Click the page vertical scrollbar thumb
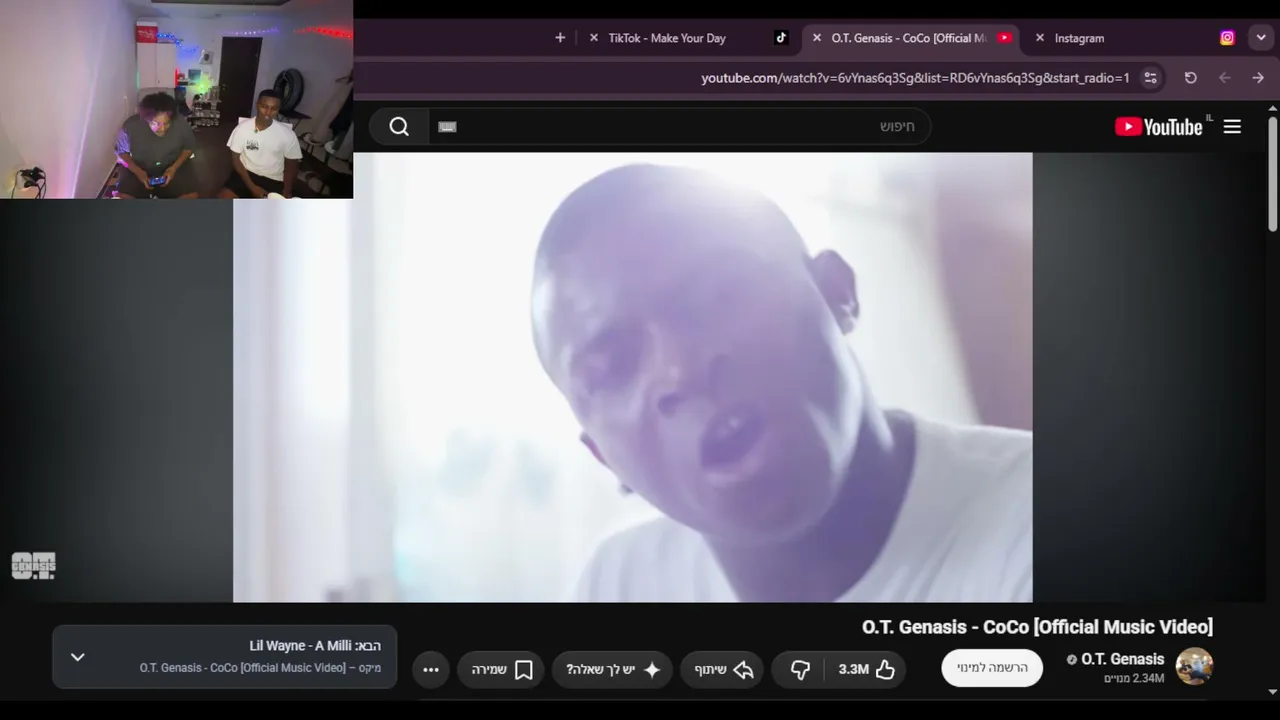 [x=1272, y=175]
